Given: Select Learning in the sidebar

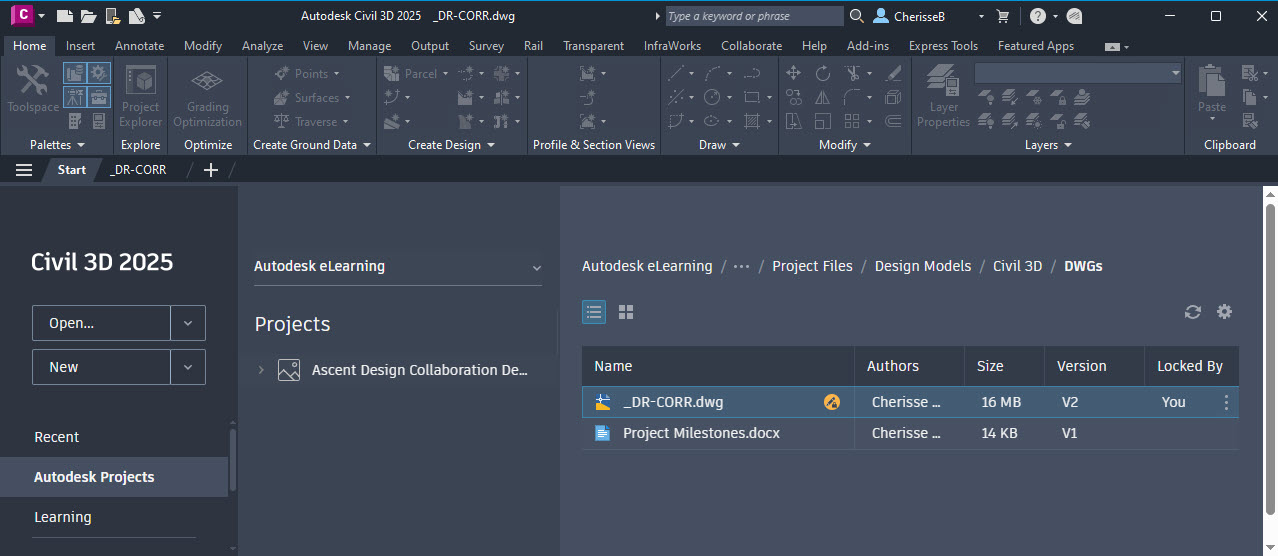Looking at the screenshot, I should (x=63, y=517).
